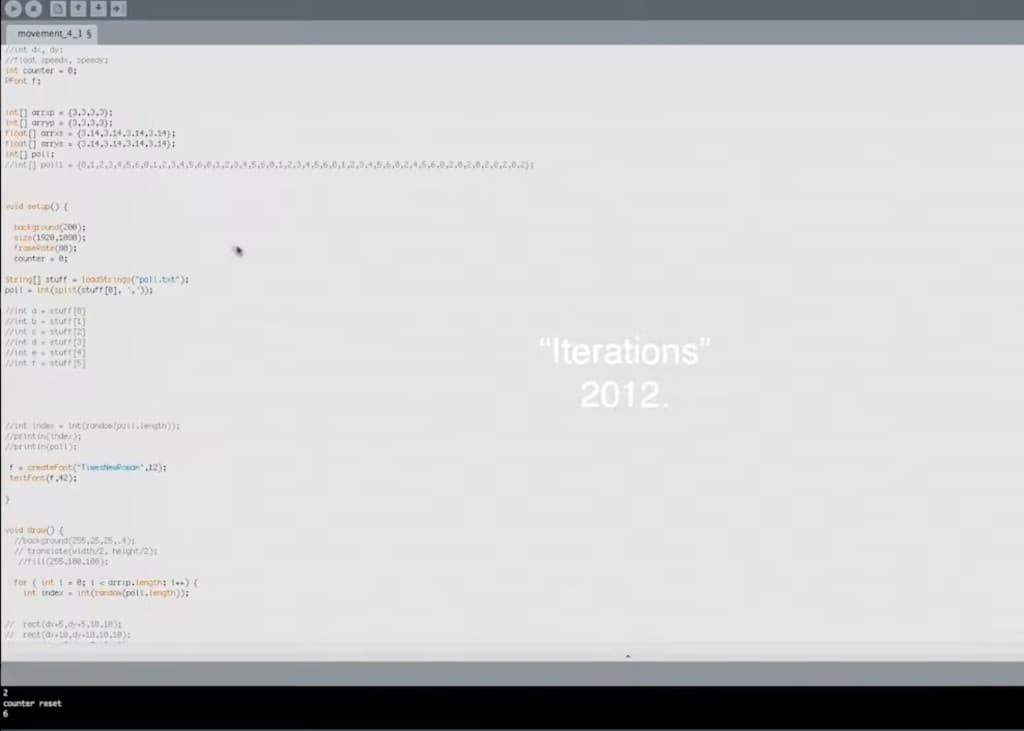Click commented '//float speedx, speedy;' line
Screen dimensions: 1024x731
click(x=56, y=60)
